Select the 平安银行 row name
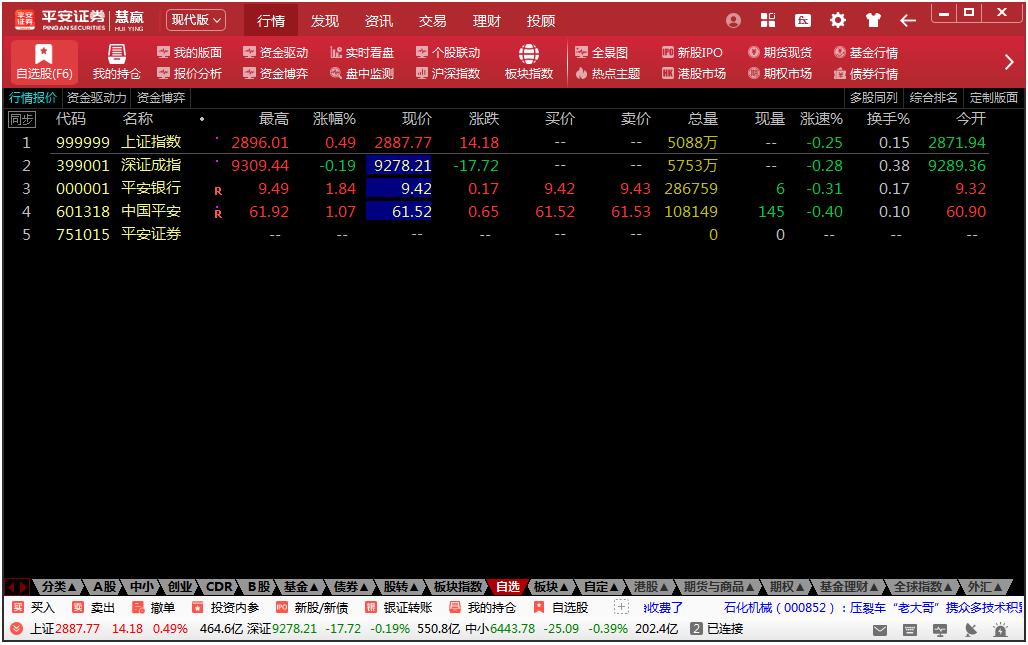 151,188
